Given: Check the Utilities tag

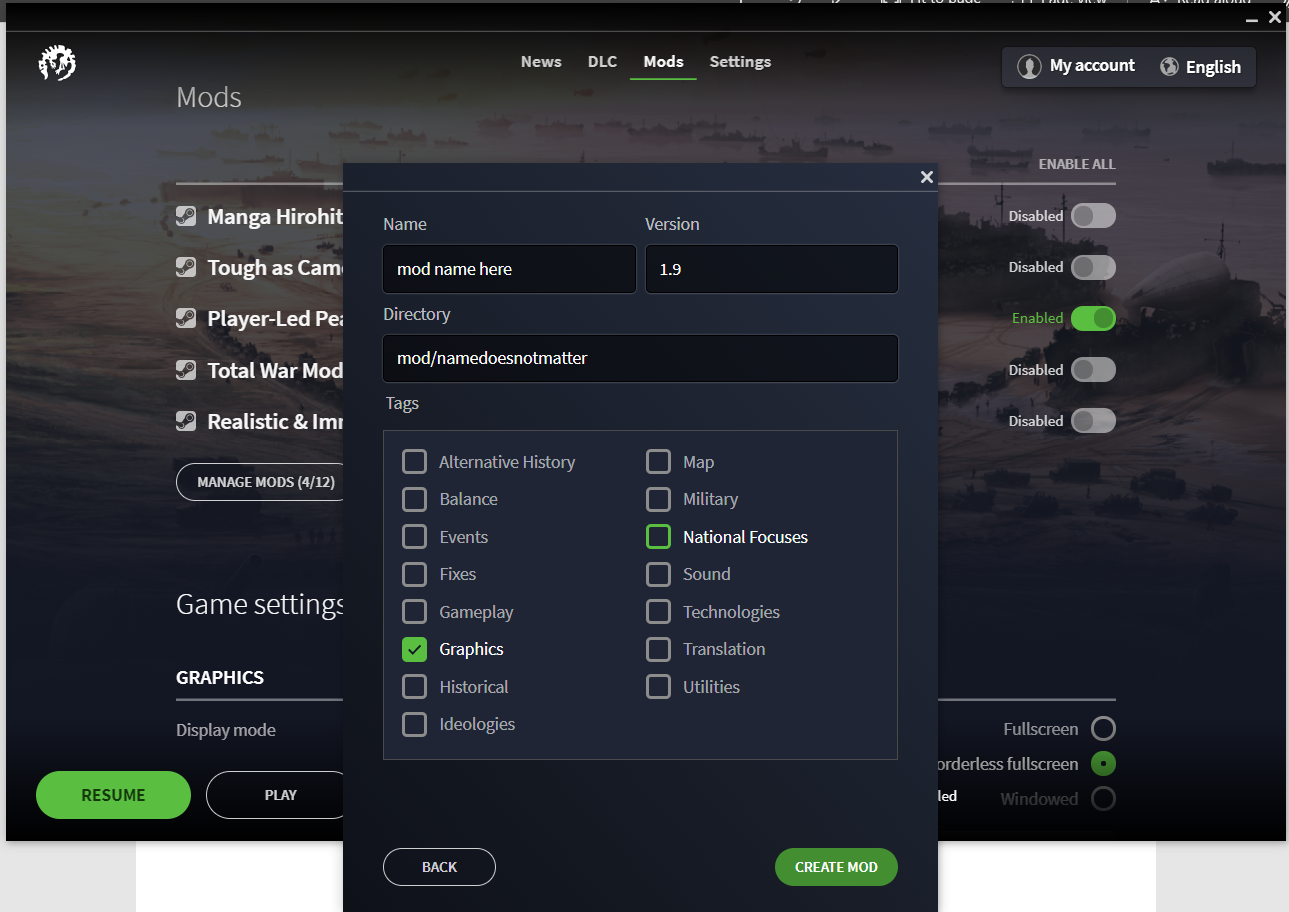Looking at the screenshot, I should [x=658, y=687].
